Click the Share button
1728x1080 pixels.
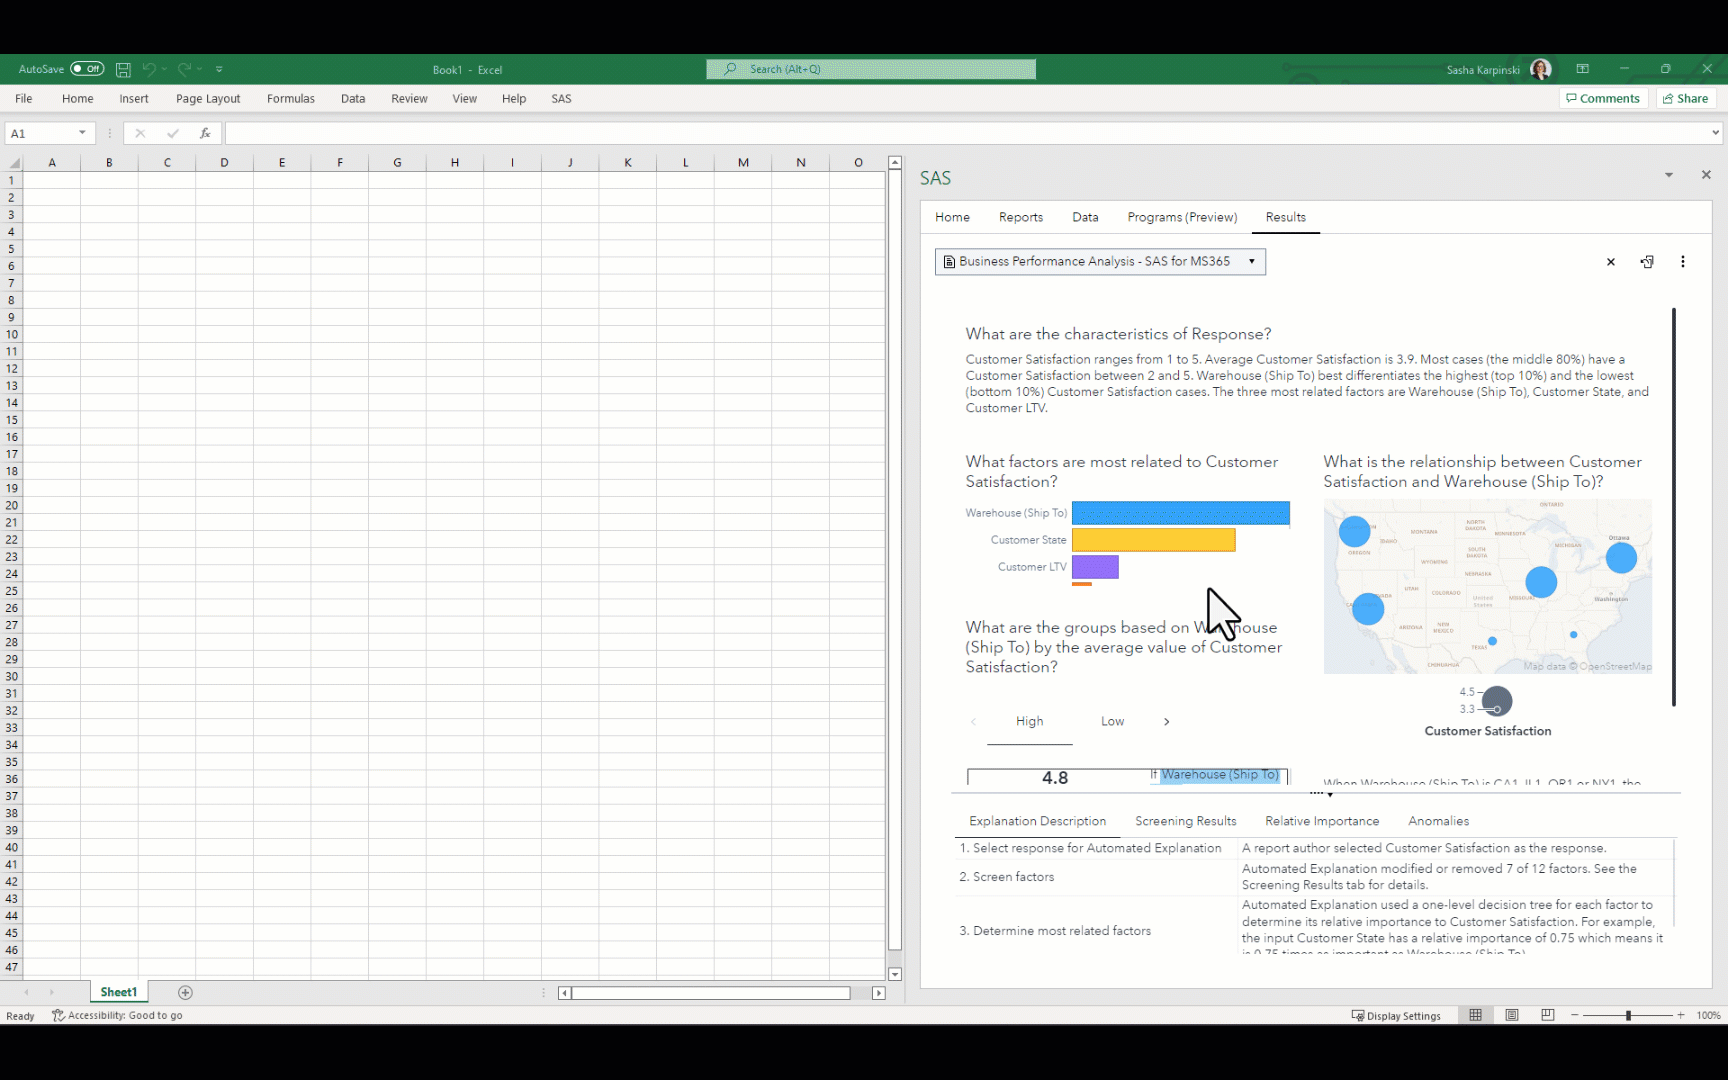pyautogui.click(x=1685, y=98)
